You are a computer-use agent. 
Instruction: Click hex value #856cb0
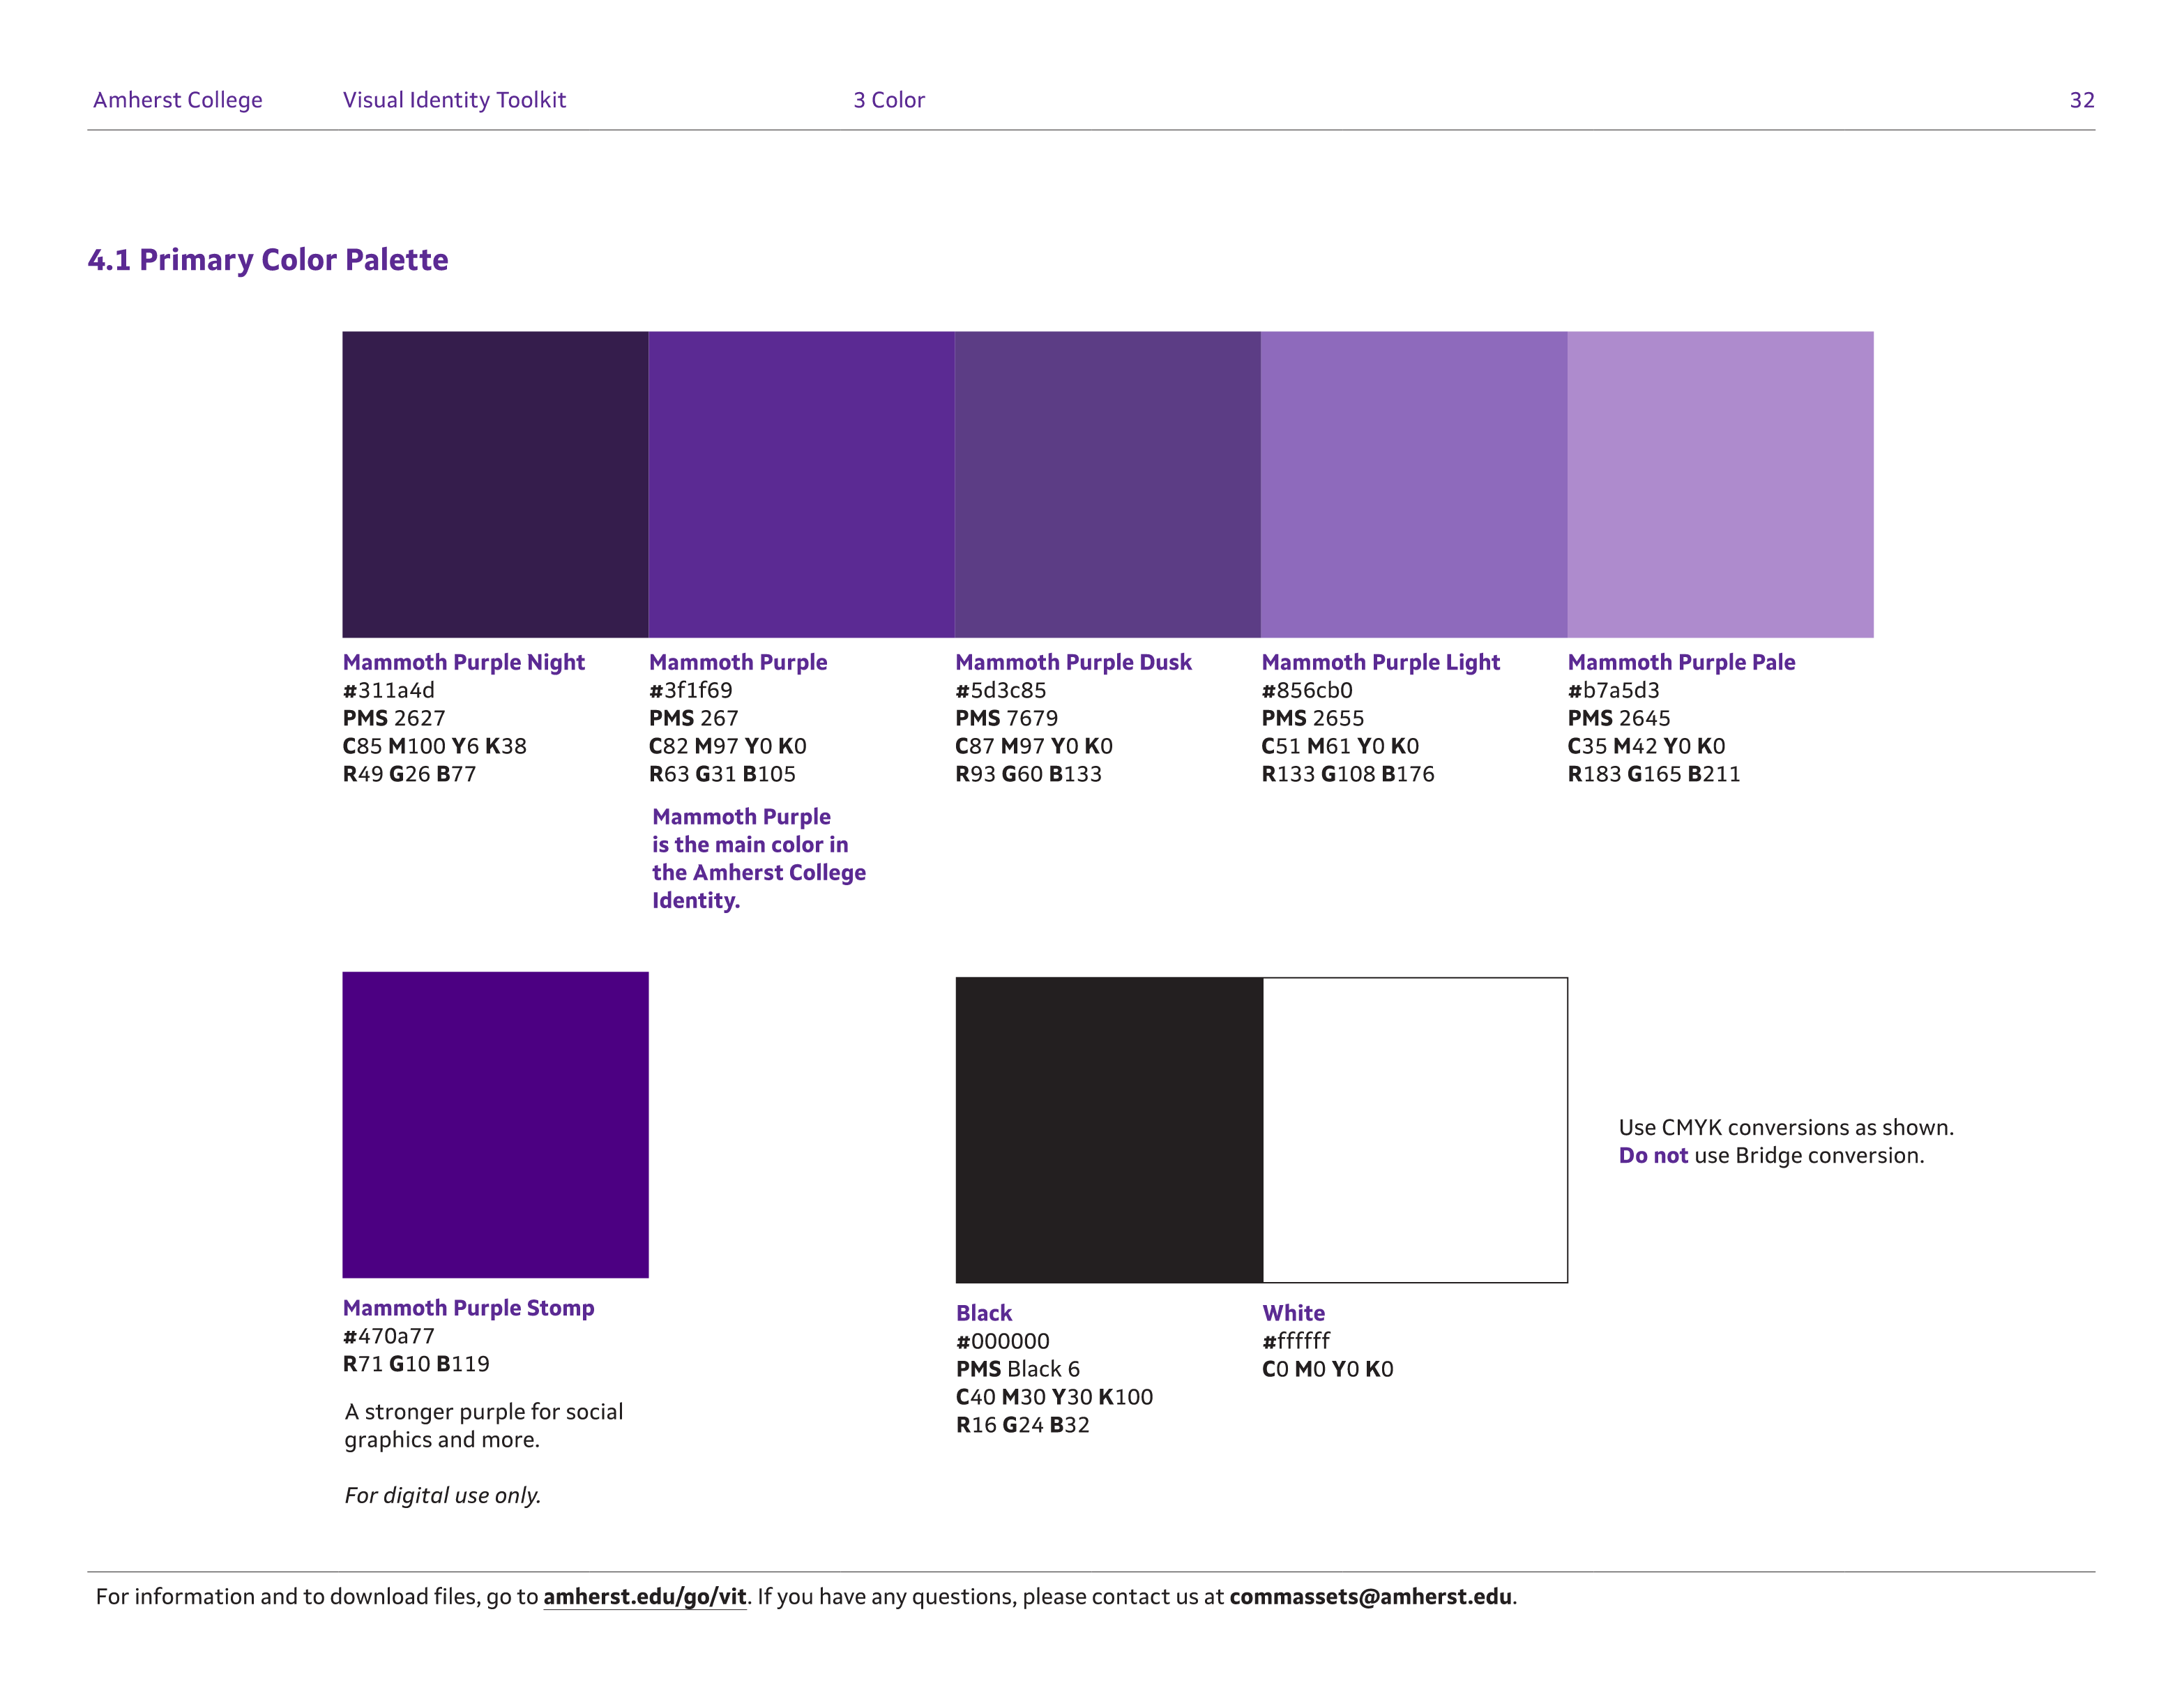(1307, 690)
